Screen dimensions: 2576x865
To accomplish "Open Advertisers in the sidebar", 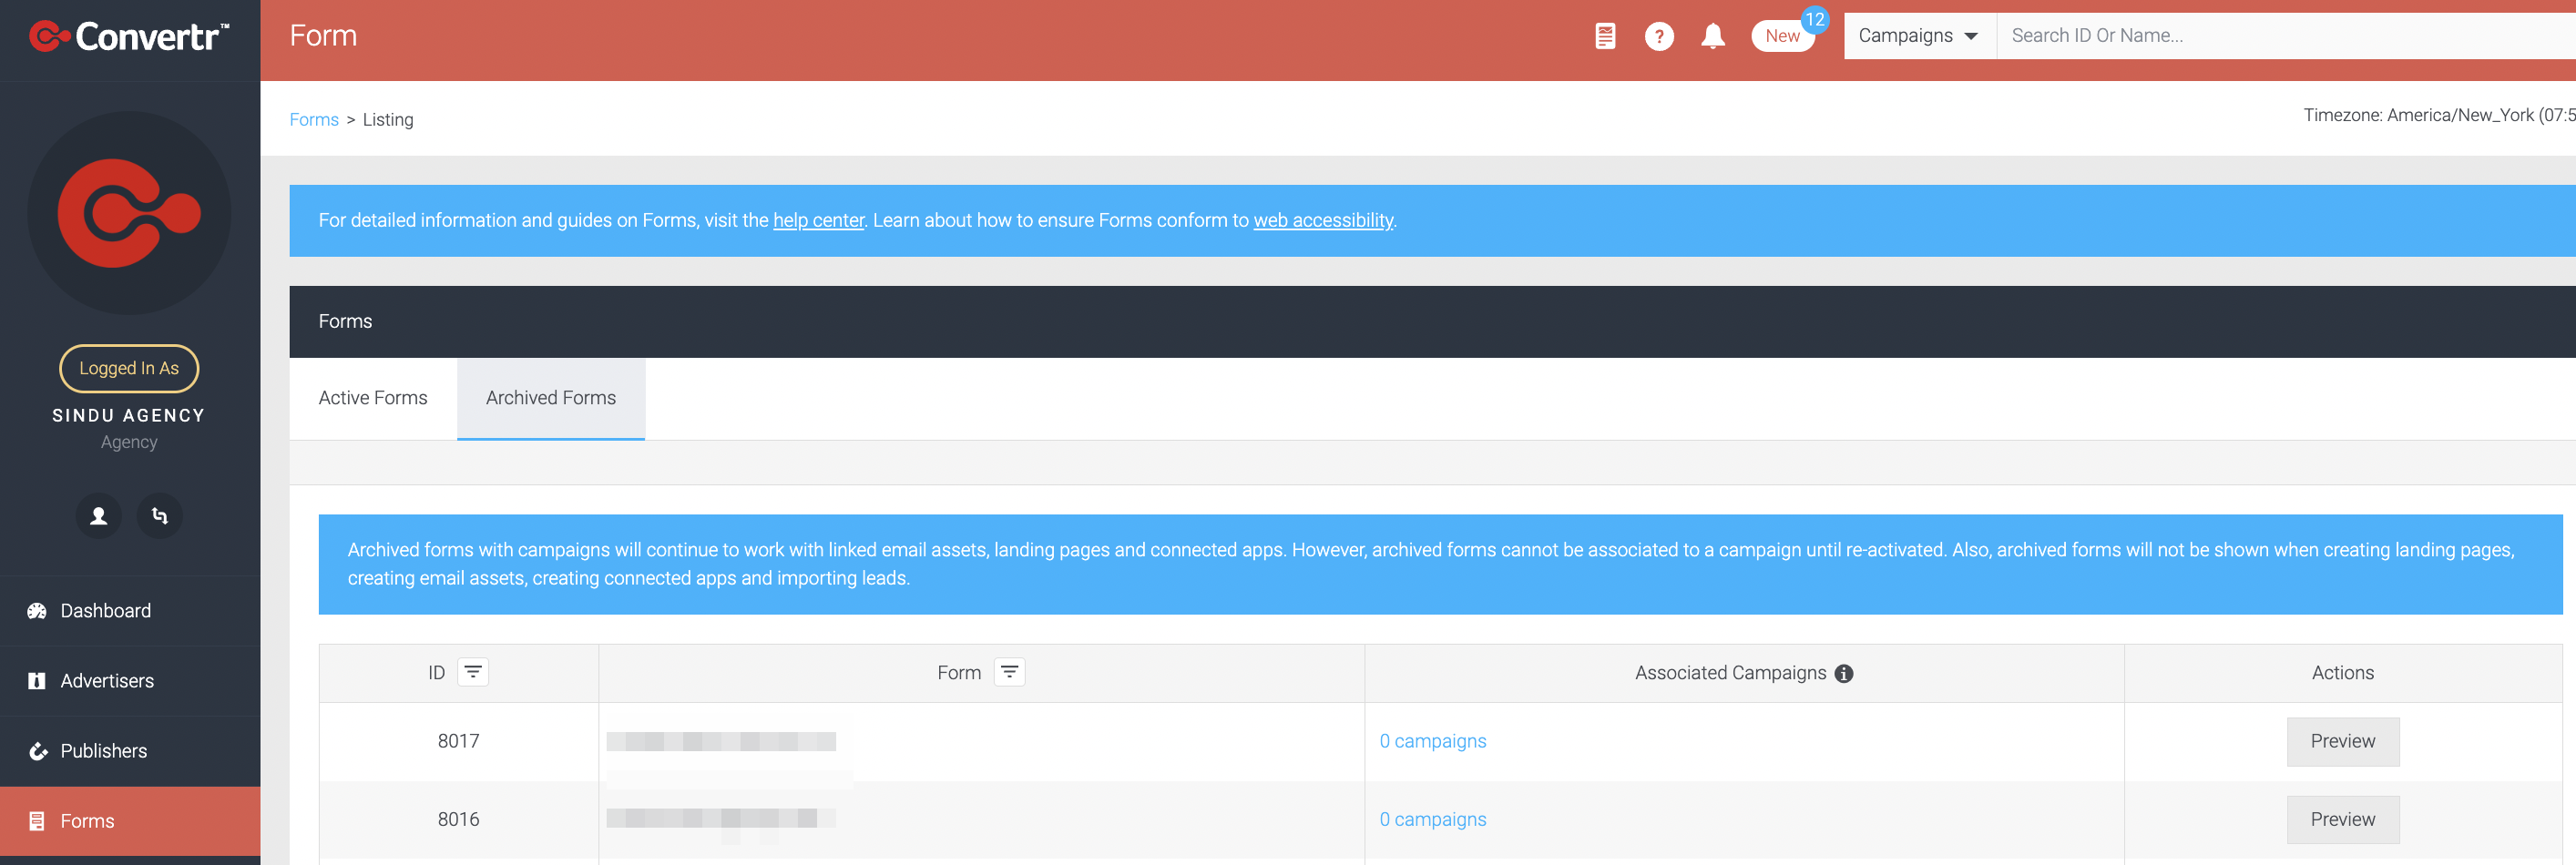I will point(130,681).
